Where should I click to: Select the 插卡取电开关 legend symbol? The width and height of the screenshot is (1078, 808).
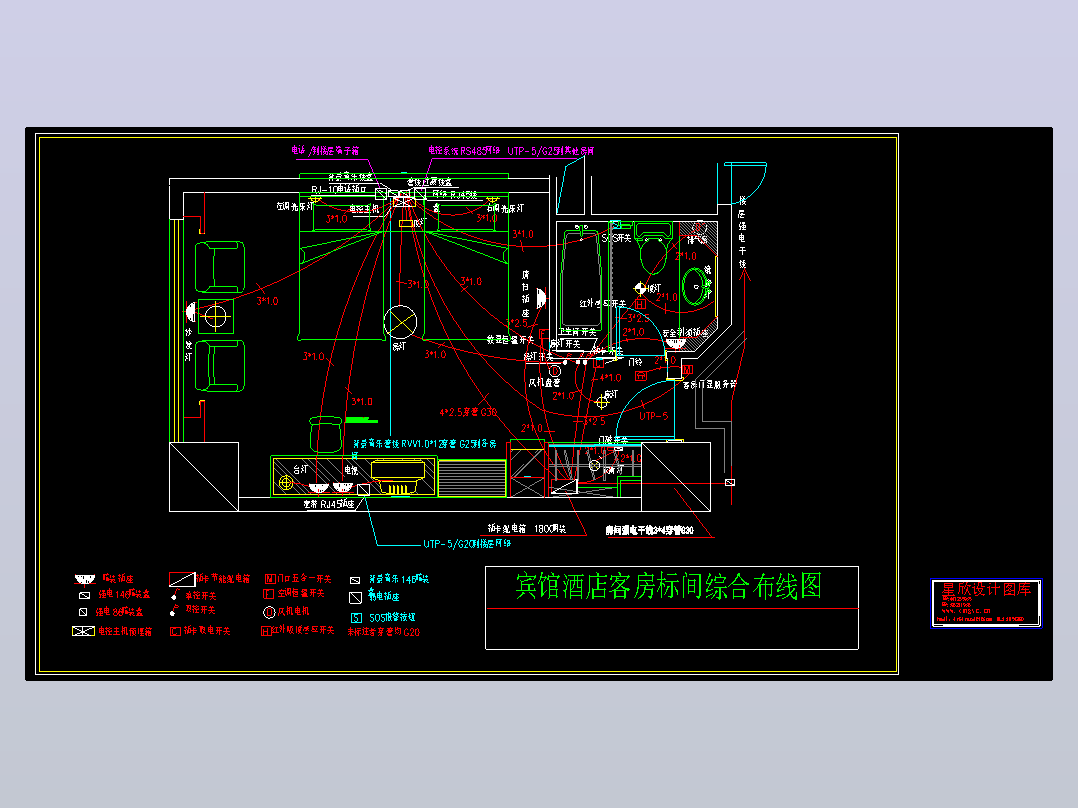point(175,631)
